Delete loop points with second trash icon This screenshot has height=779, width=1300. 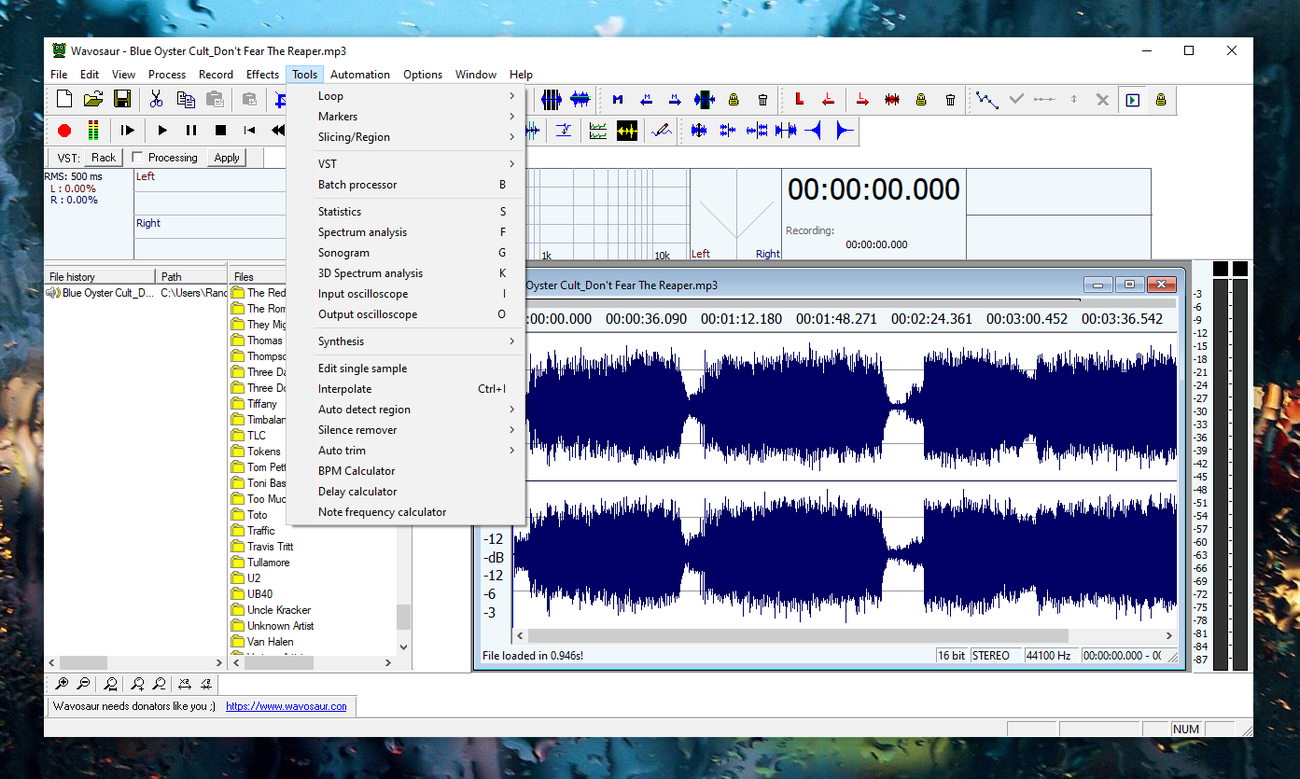pos(950,99)
